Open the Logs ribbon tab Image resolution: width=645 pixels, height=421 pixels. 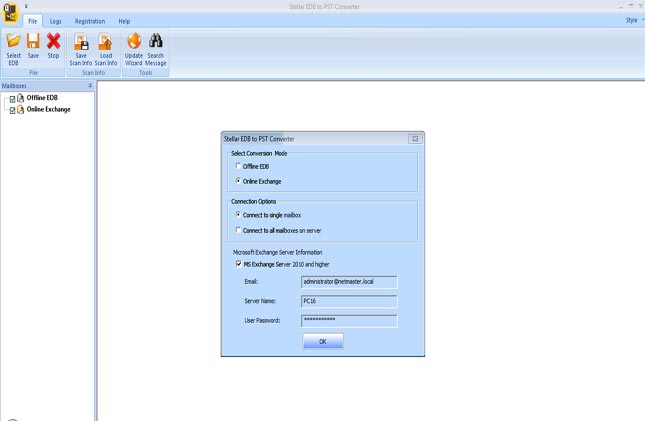pyautogui.click(x=56, y=21)
